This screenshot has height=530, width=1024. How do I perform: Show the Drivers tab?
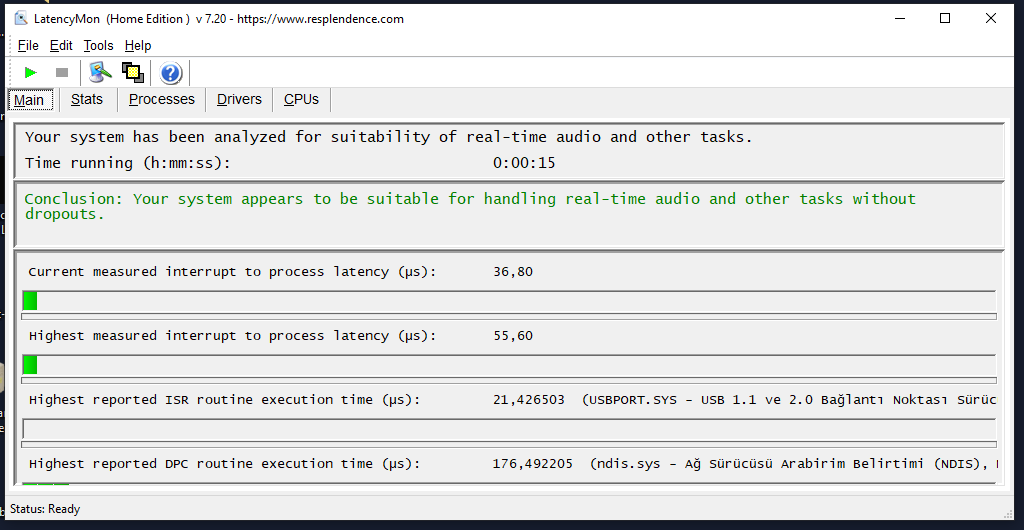click(x=239, y=100)
